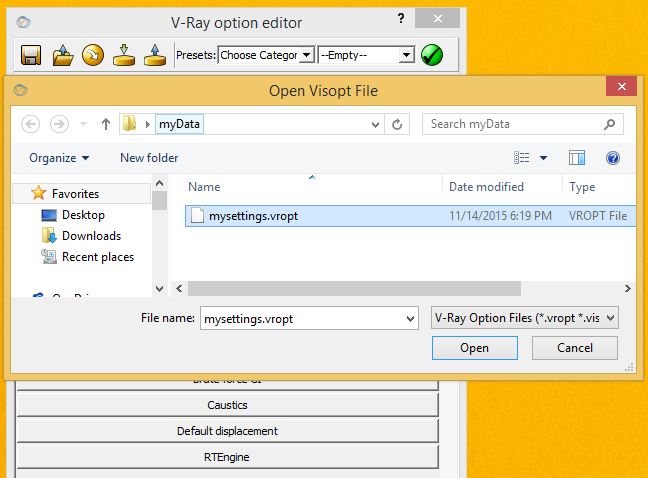Click the V-Ray option editor help question mark
This screenshot has width=648, height=478.
400,18
